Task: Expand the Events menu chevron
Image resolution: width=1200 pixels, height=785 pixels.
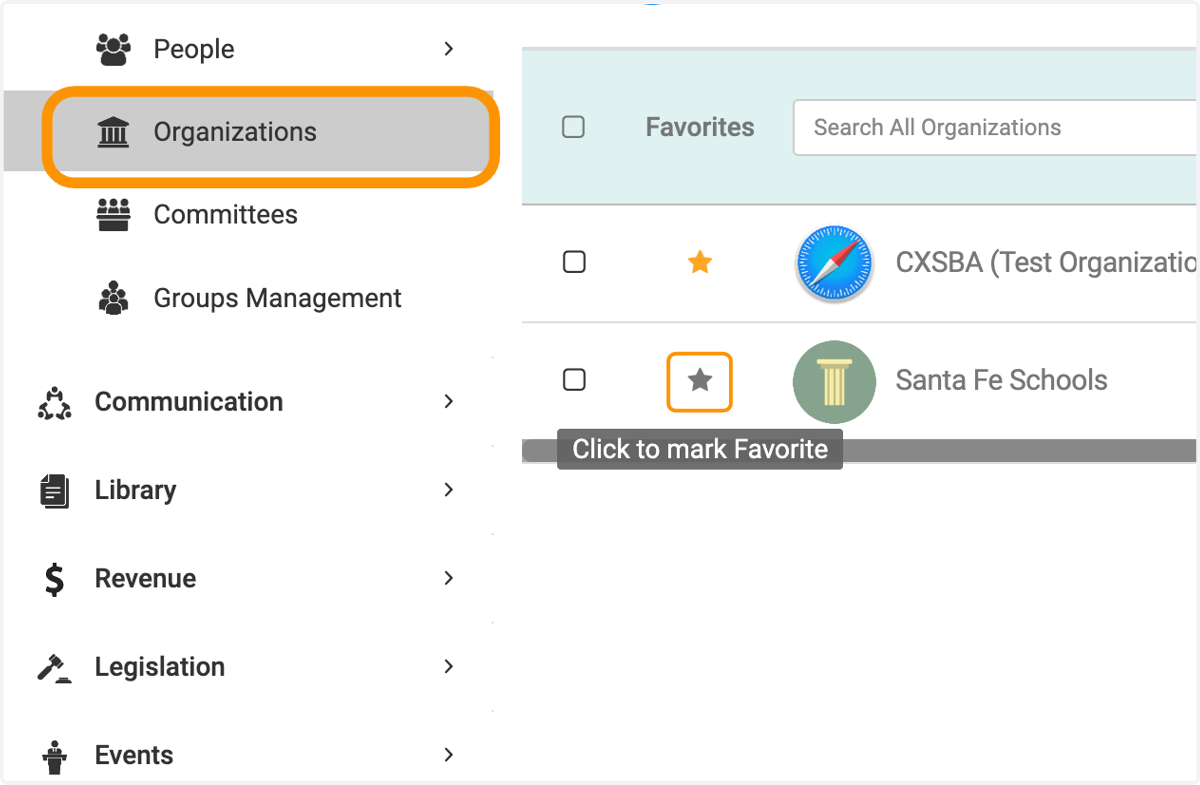Action: point(449,754)
